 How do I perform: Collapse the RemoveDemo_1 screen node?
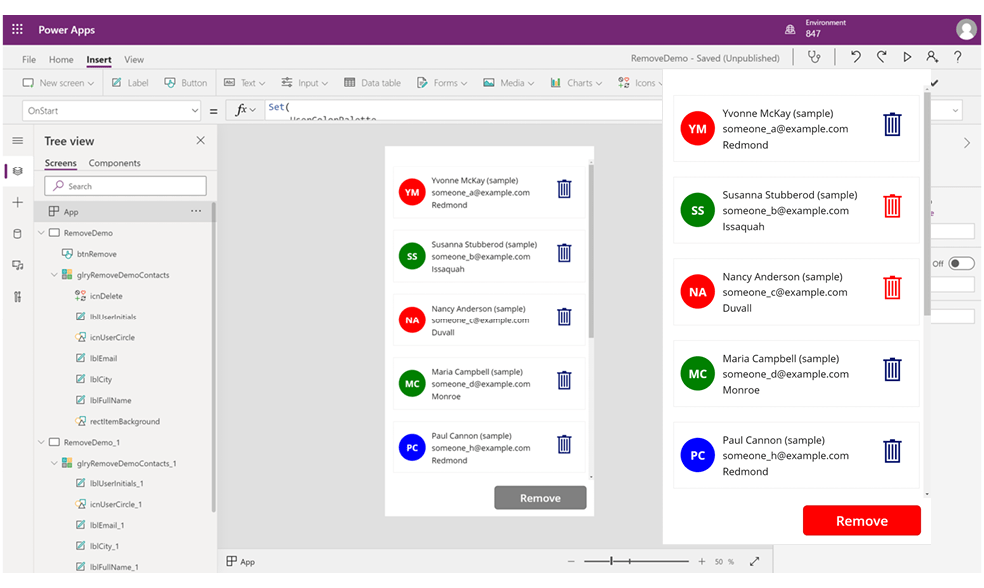coord(41,442)
